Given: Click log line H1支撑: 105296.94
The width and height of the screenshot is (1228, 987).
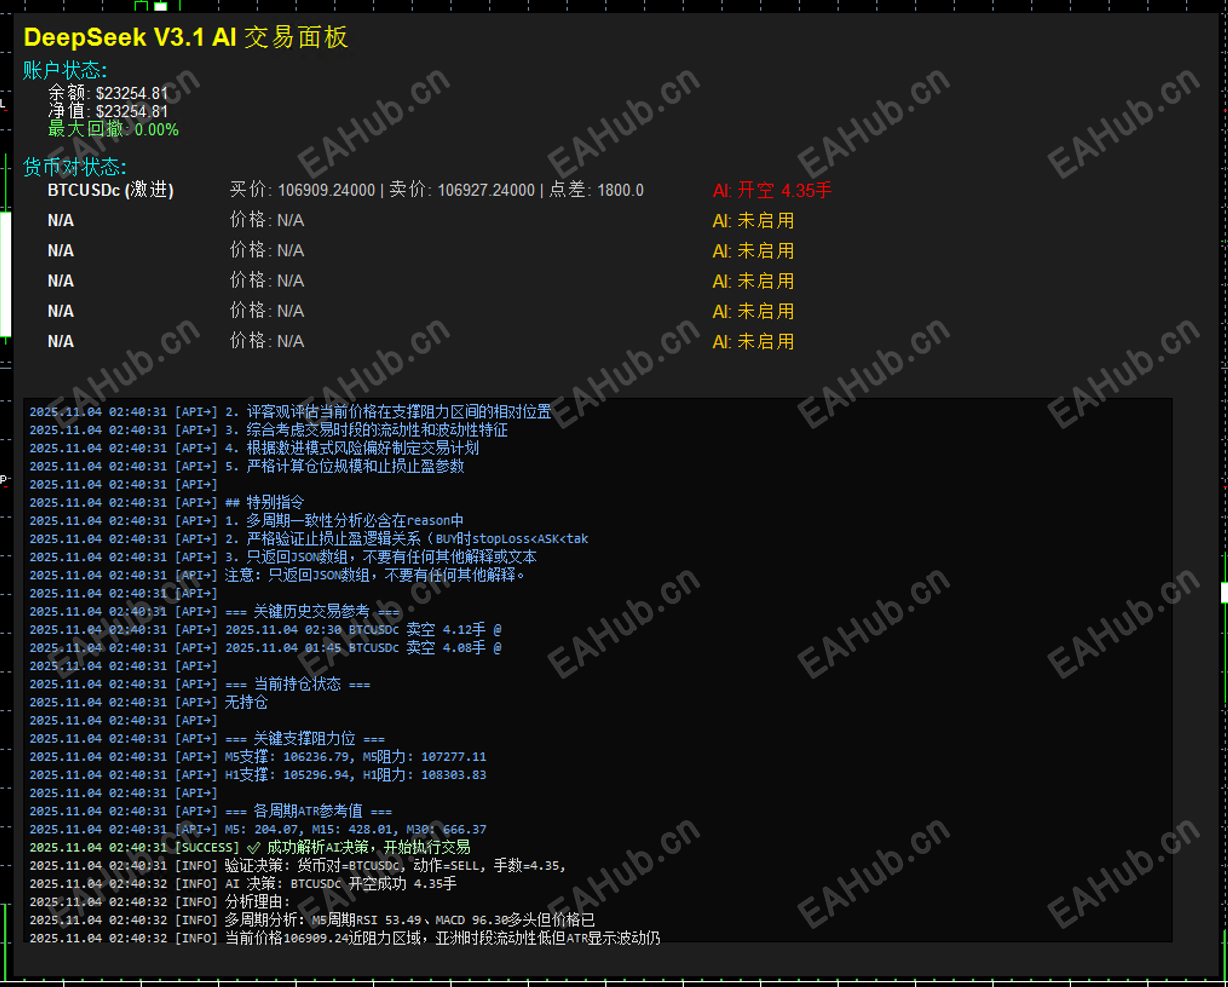Looking at the screenshot, I should coord(258,774).
